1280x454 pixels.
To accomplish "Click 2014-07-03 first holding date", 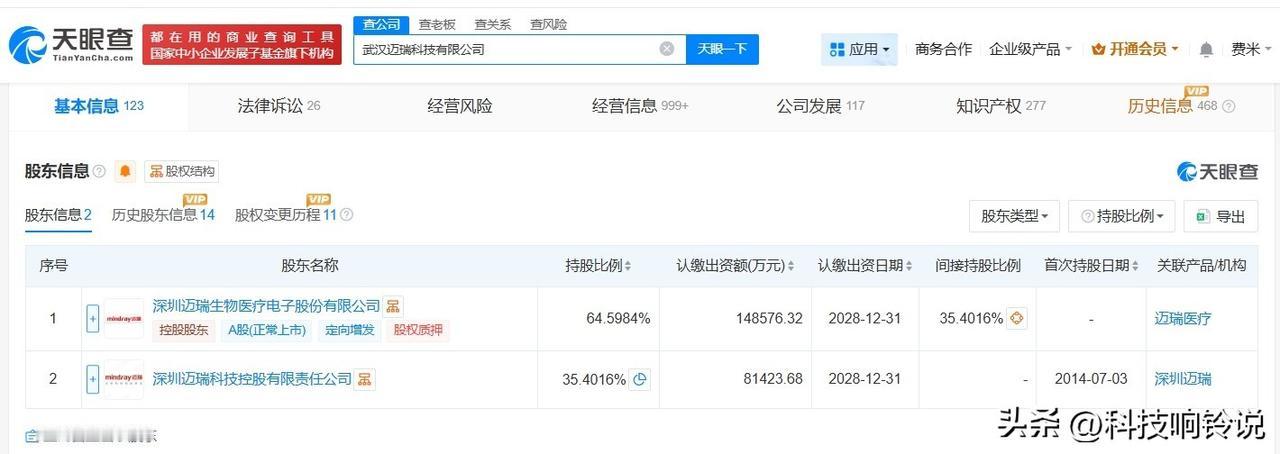I will (x=1090, y=379).
